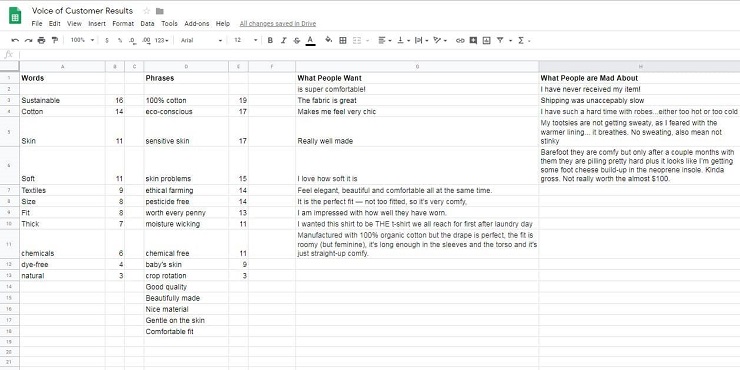Toggle Strikethrough formatting
Viewport: 740px width, 370px height.
pyautogui.click(x=296, y=41)
